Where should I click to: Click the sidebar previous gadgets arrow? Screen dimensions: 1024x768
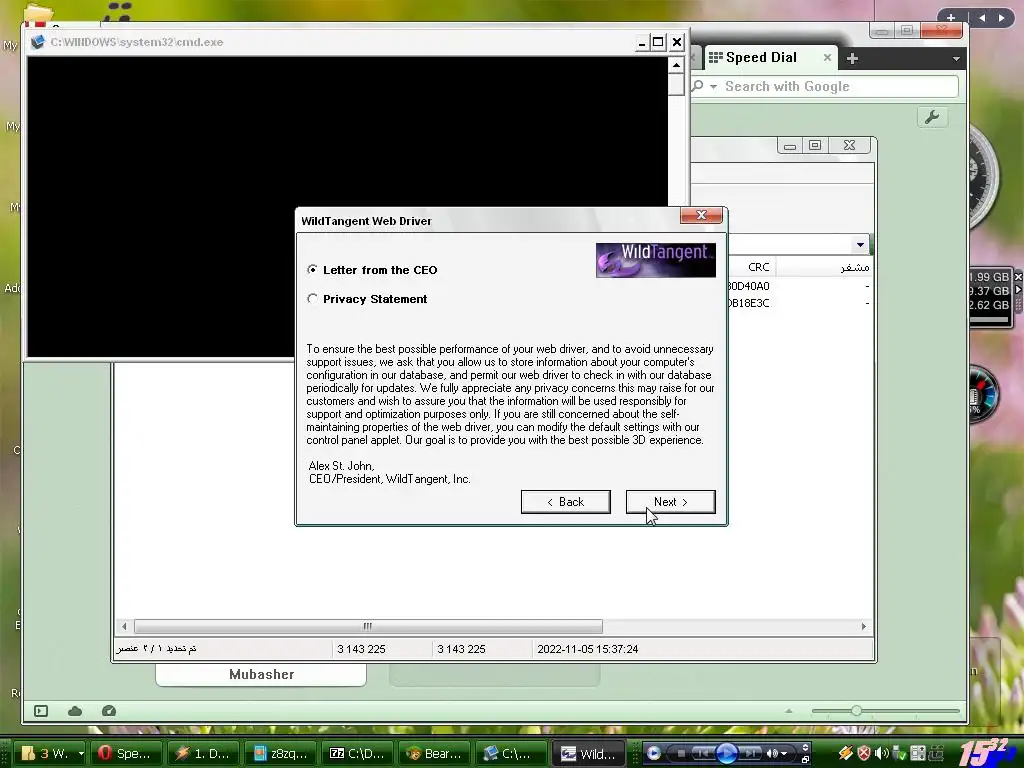click(x=982, y=18)
